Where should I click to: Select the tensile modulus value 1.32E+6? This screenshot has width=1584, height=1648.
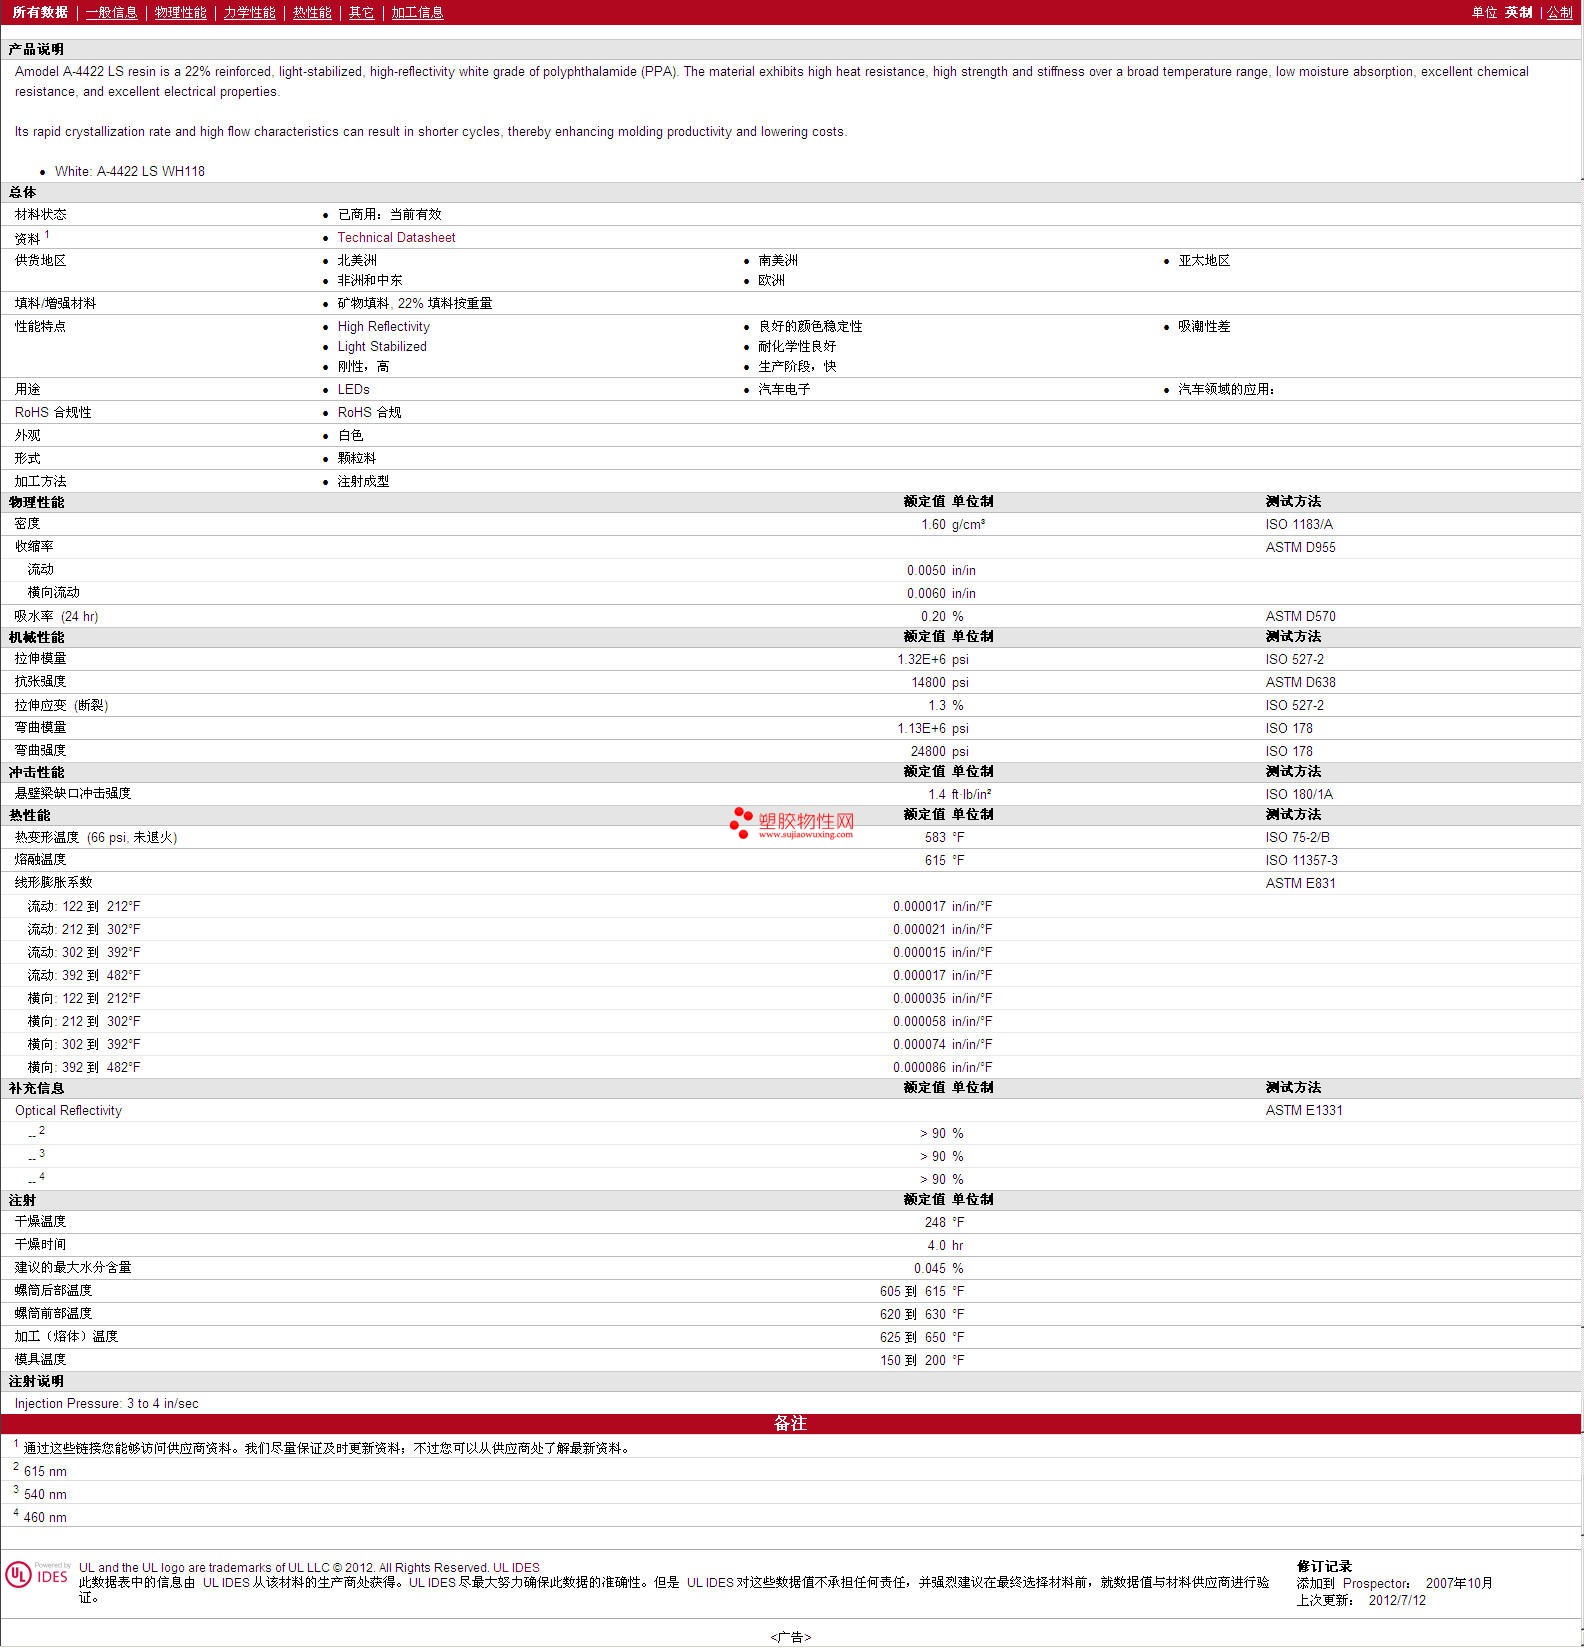click(x=921, y=659)
